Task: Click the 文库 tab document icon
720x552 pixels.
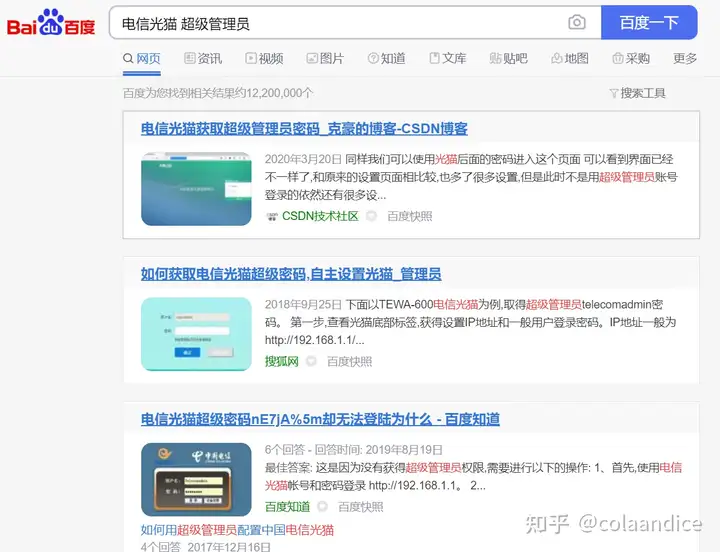Action: (x=434, y=58)
